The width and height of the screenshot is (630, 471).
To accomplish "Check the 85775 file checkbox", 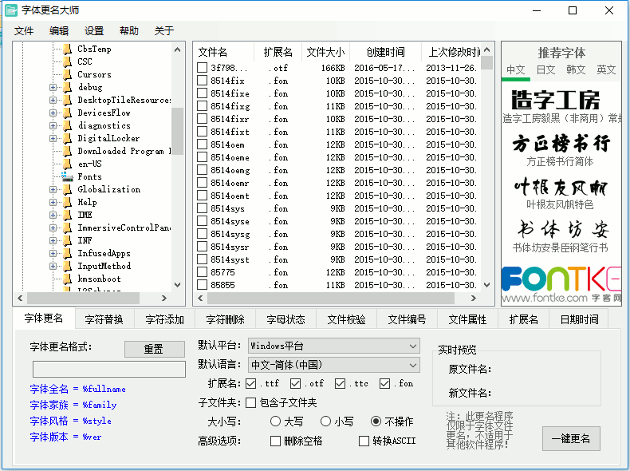I will (202, 272).
